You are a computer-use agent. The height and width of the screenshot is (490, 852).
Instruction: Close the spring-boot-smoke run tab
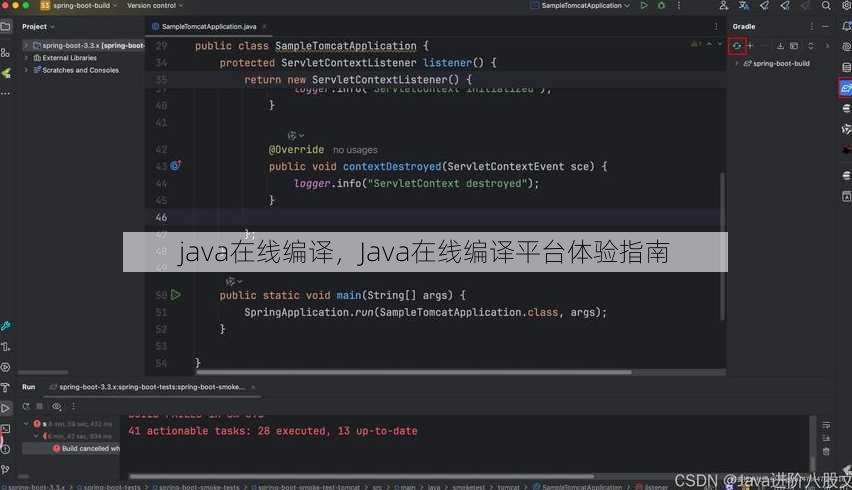253,387
